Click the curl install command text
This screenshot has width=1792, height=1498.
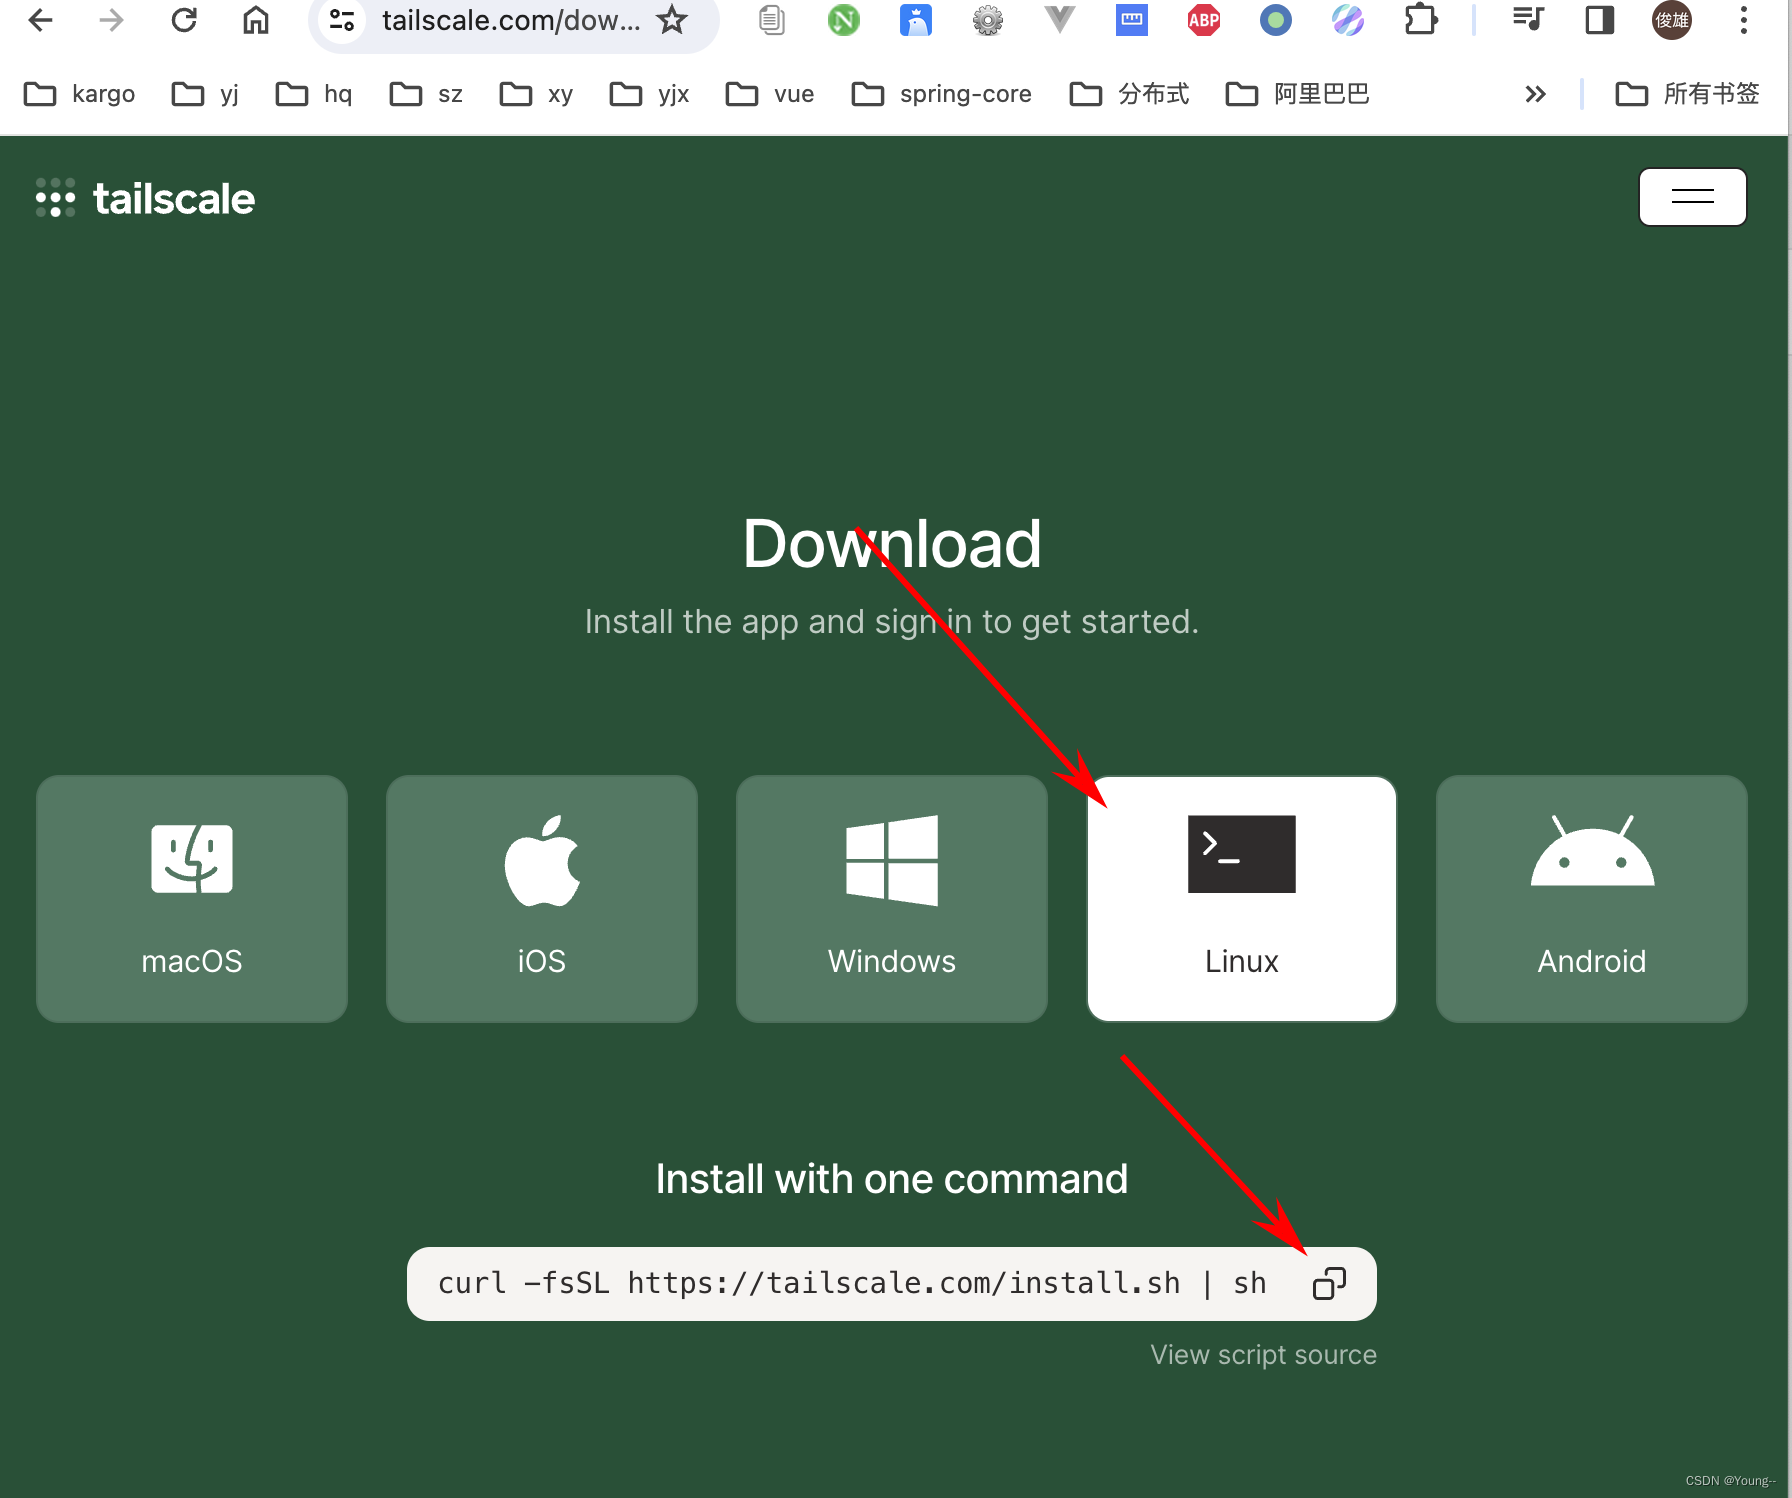[x=852, y=1283]
